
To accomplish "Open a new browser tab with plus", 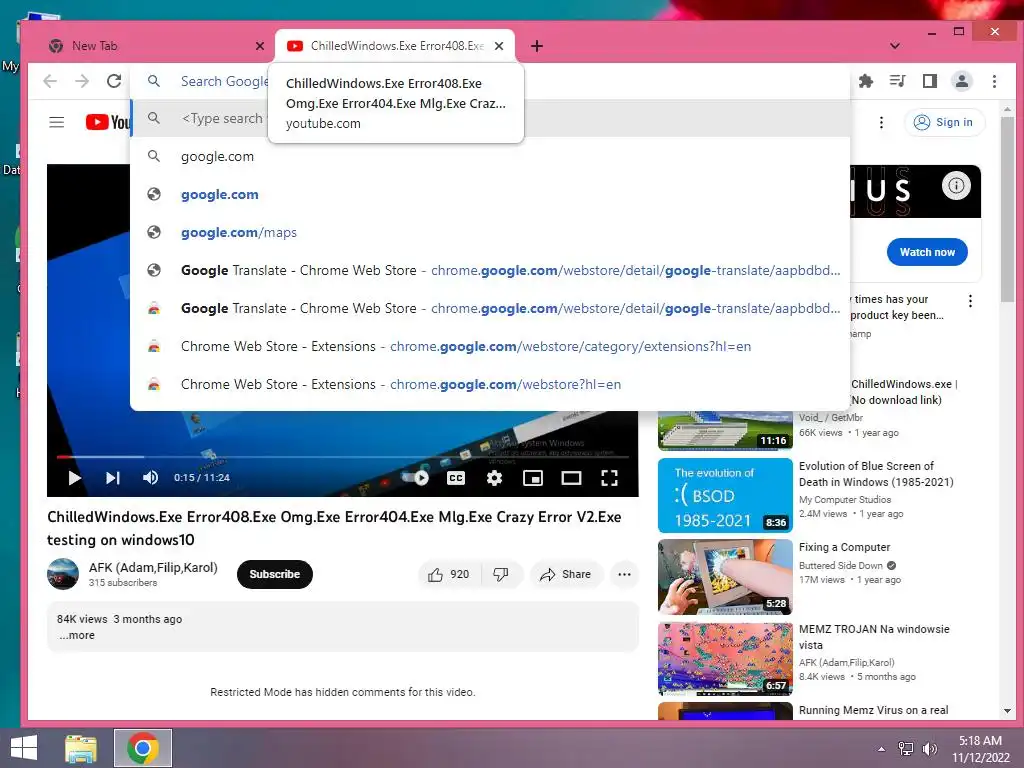I will [537, 46].
